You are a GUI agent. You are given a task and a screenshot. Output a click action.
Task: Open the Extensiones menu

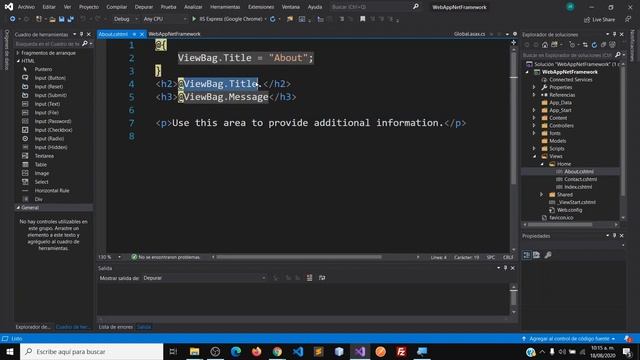261,7
